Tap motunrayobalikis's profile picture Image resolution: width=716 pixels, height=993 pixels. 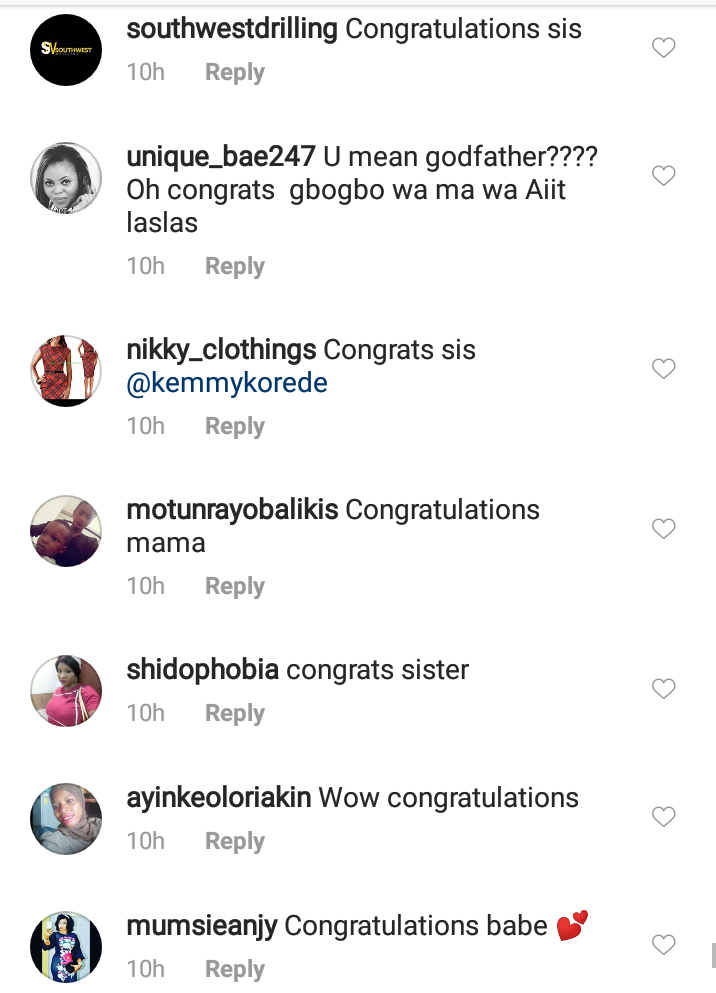[65, 530]
